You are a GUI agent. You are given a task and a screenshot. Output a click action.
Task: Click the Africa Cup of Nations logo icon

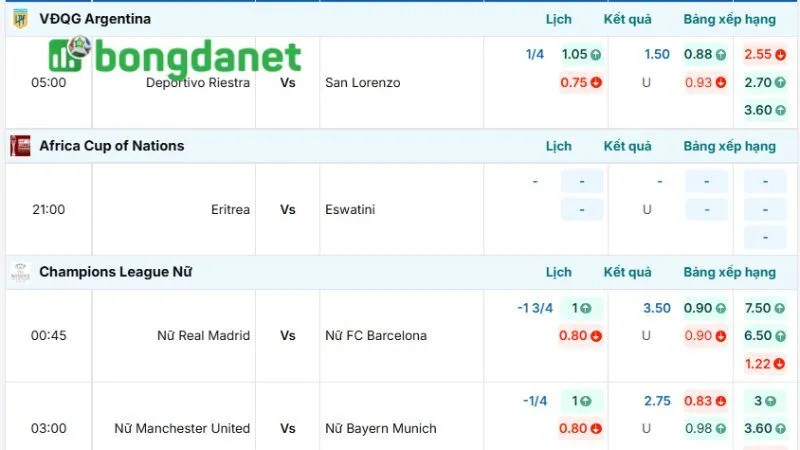click(x=20, y=146)
